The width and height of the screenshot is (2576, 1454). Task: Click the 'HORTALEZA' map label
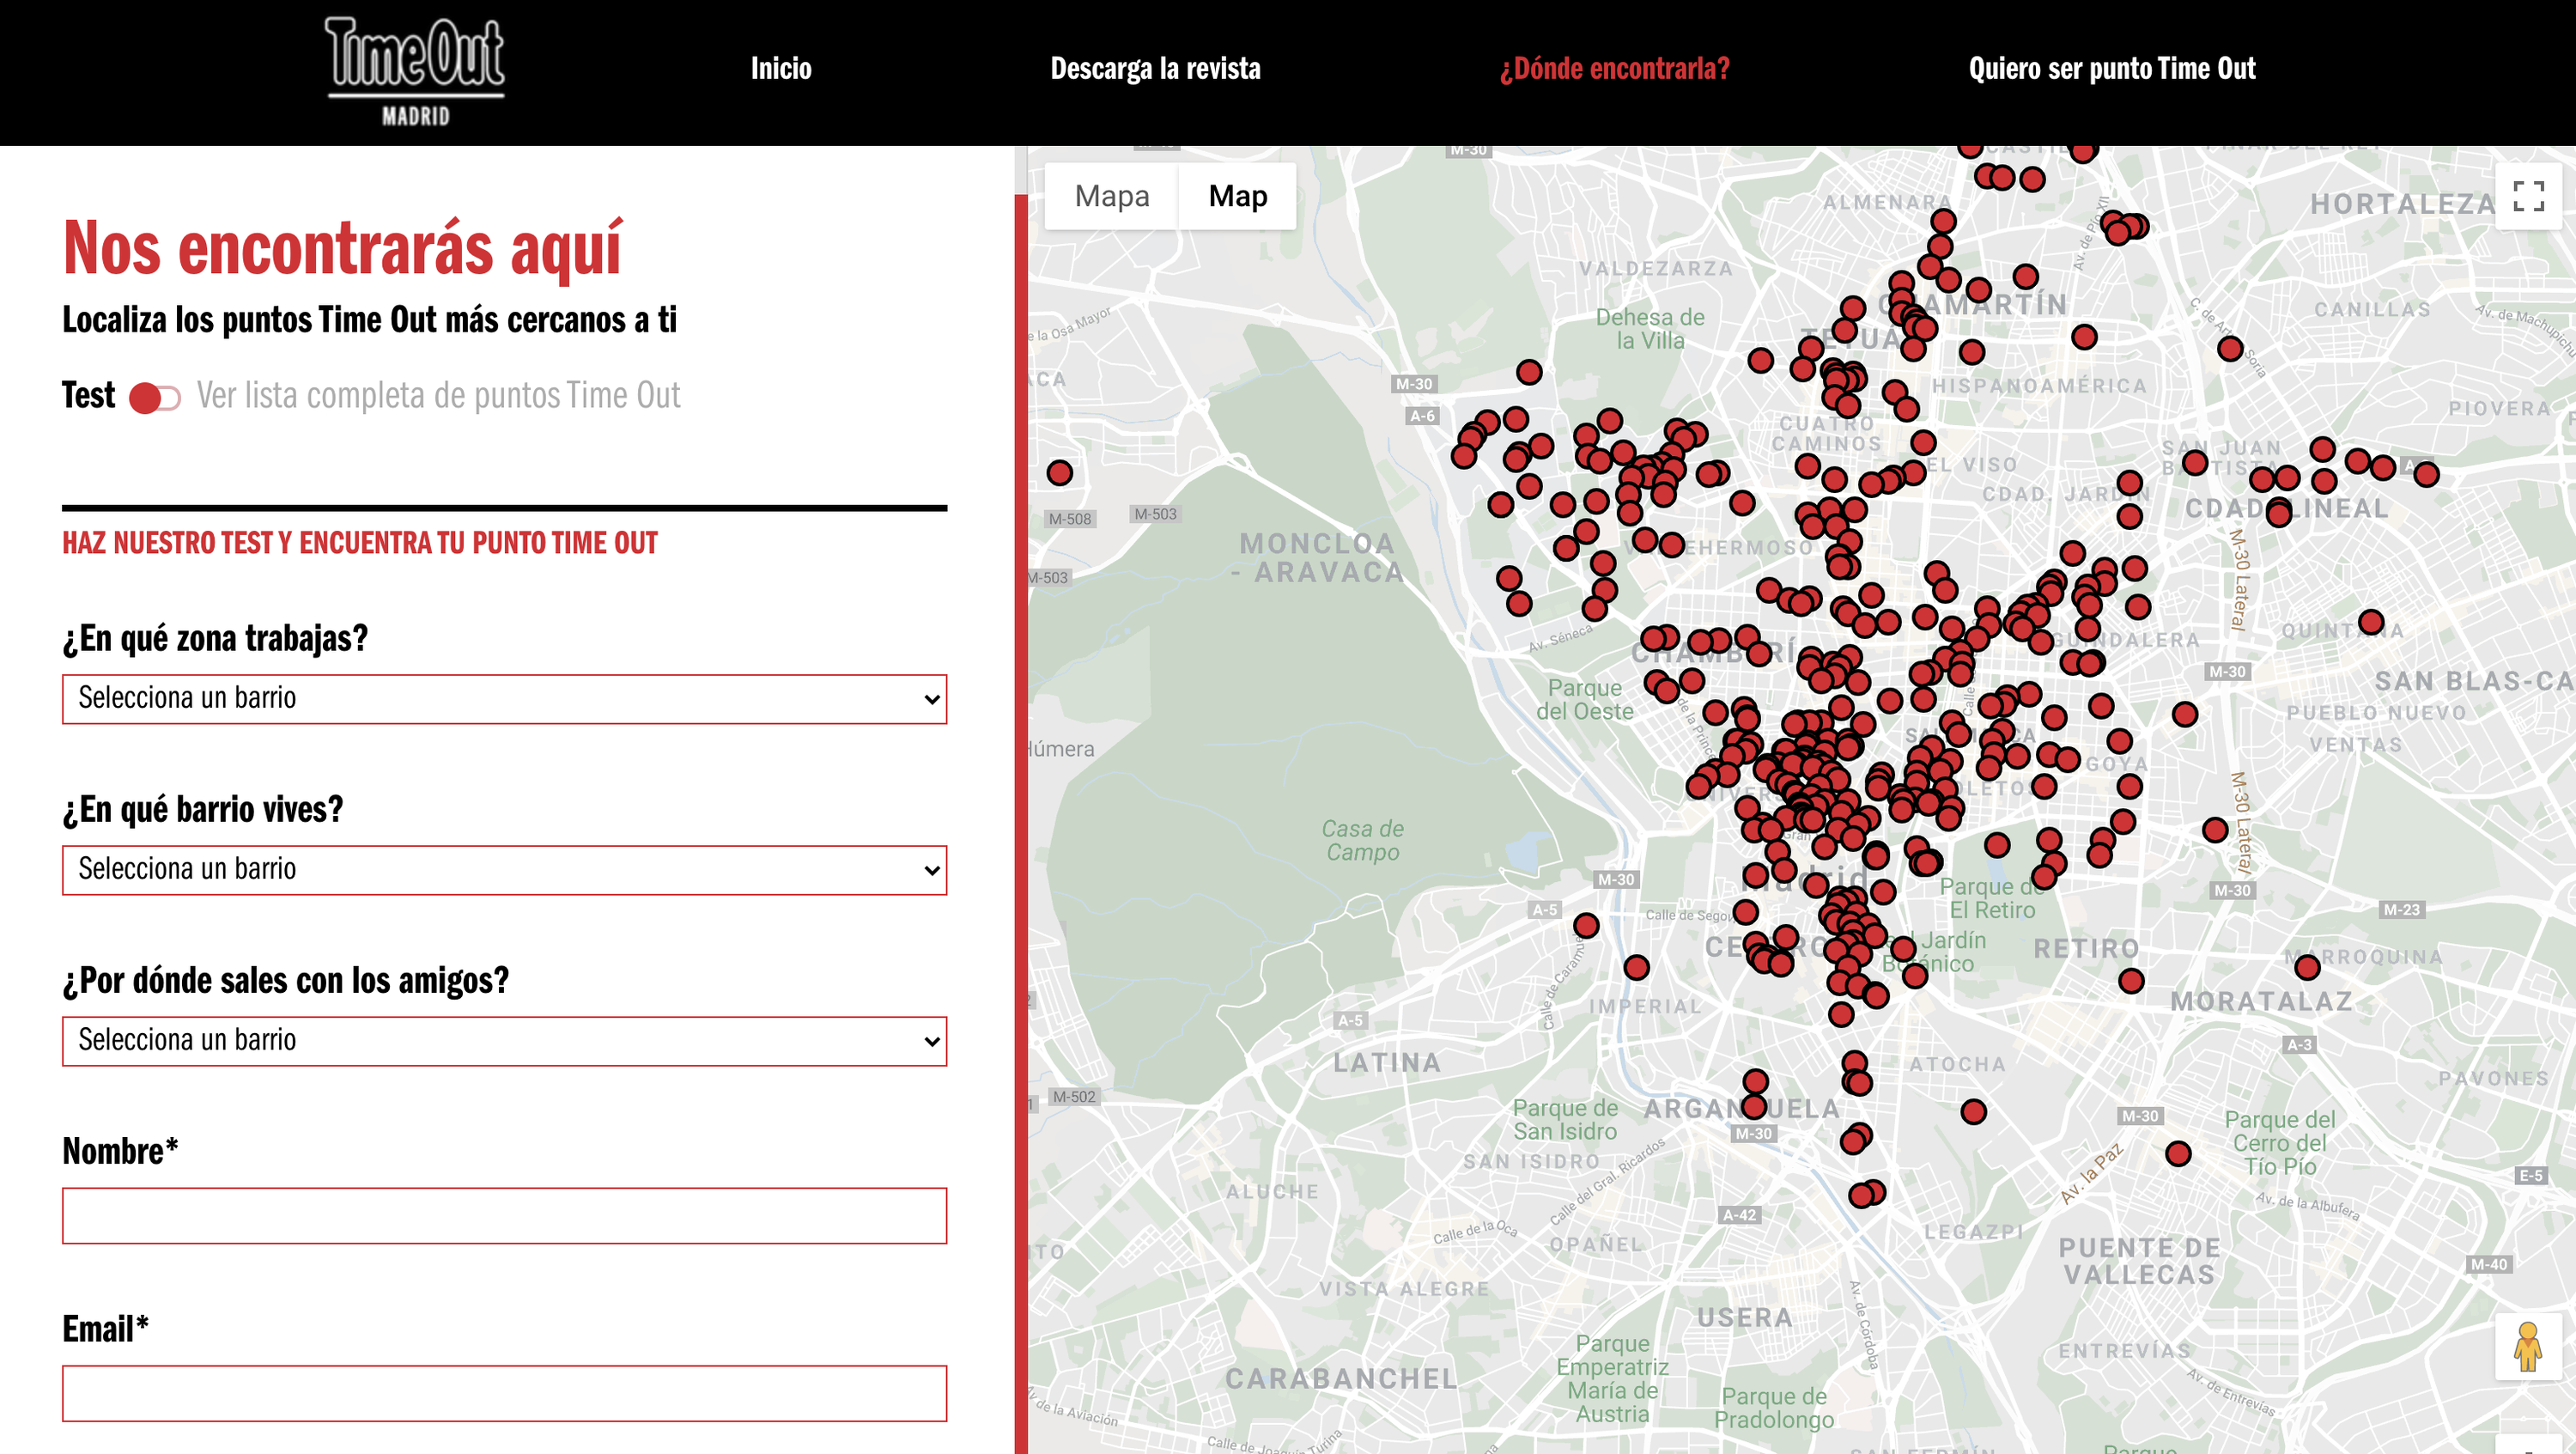[x=2403, y=204]
